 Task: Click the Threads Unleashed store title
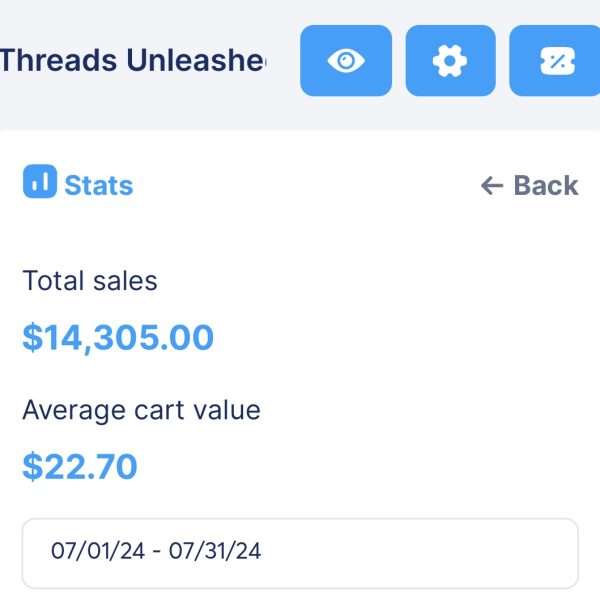[x=132, y=61]
